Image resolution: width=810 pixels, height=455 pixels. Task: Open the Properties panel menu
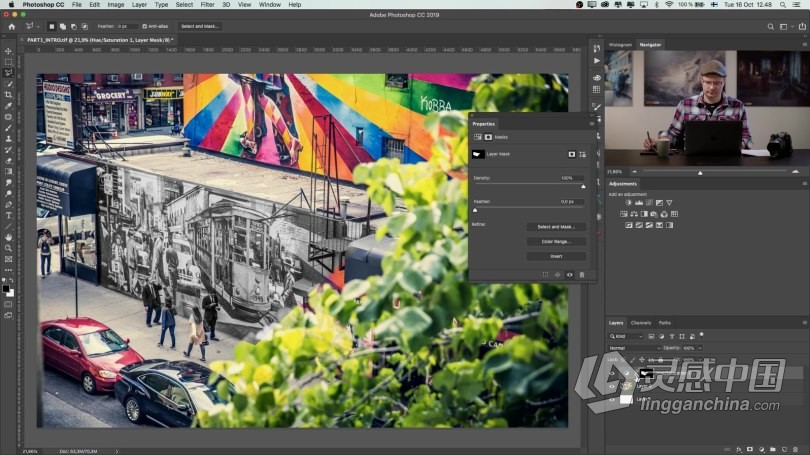pyautogui.click(x=591, y=124)
